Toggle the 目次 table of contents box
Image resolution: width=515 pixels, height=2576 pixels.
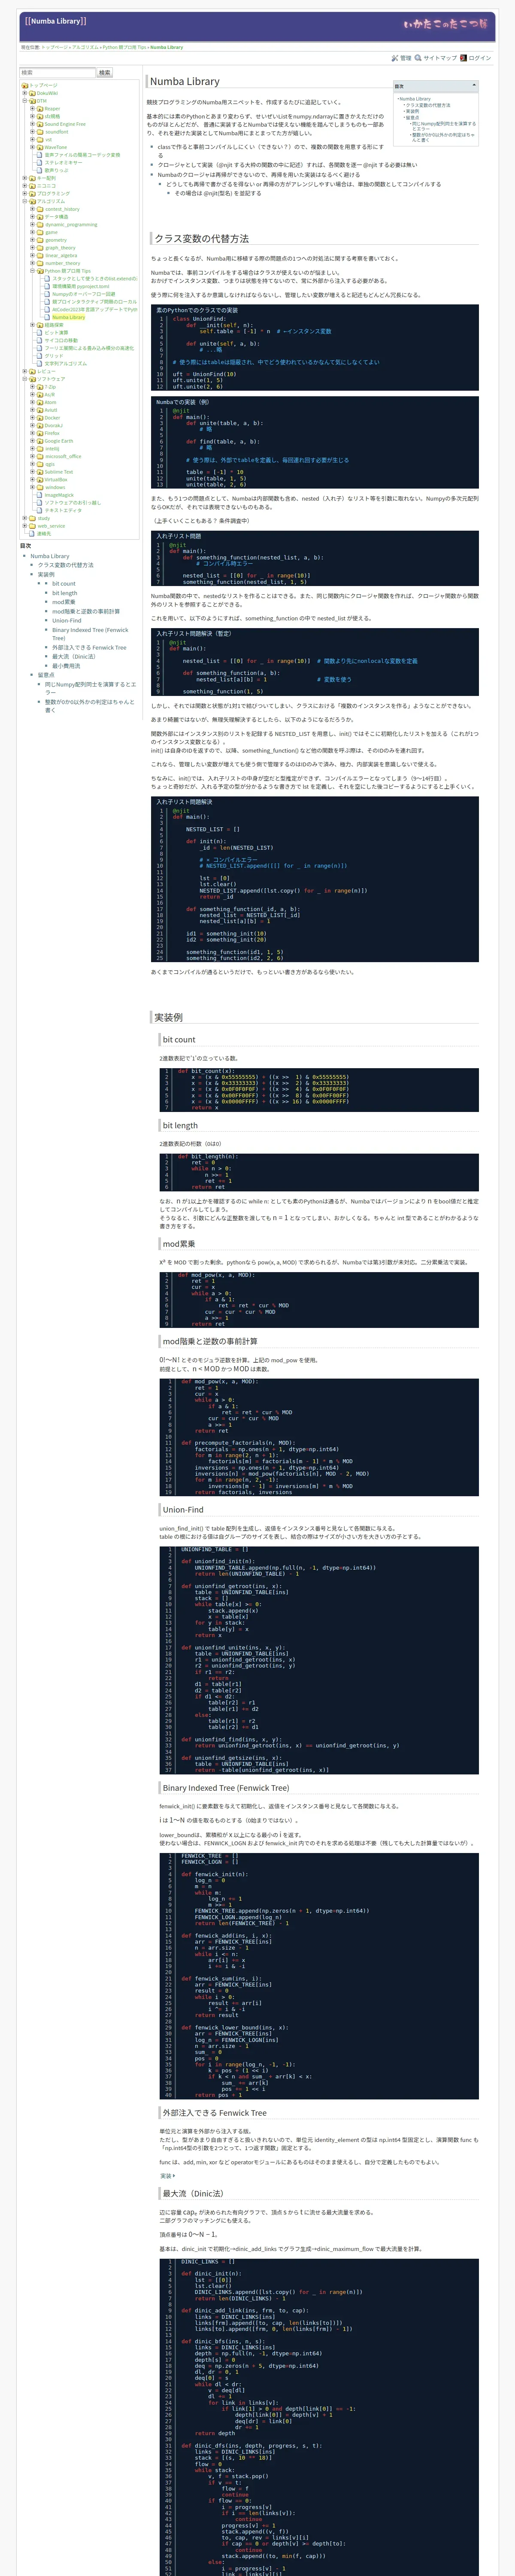coord(436,86)
